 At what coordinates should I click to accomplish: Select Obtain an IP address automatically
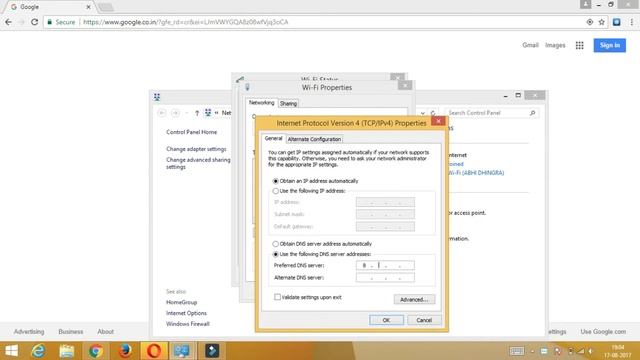[x=276, y=181]
